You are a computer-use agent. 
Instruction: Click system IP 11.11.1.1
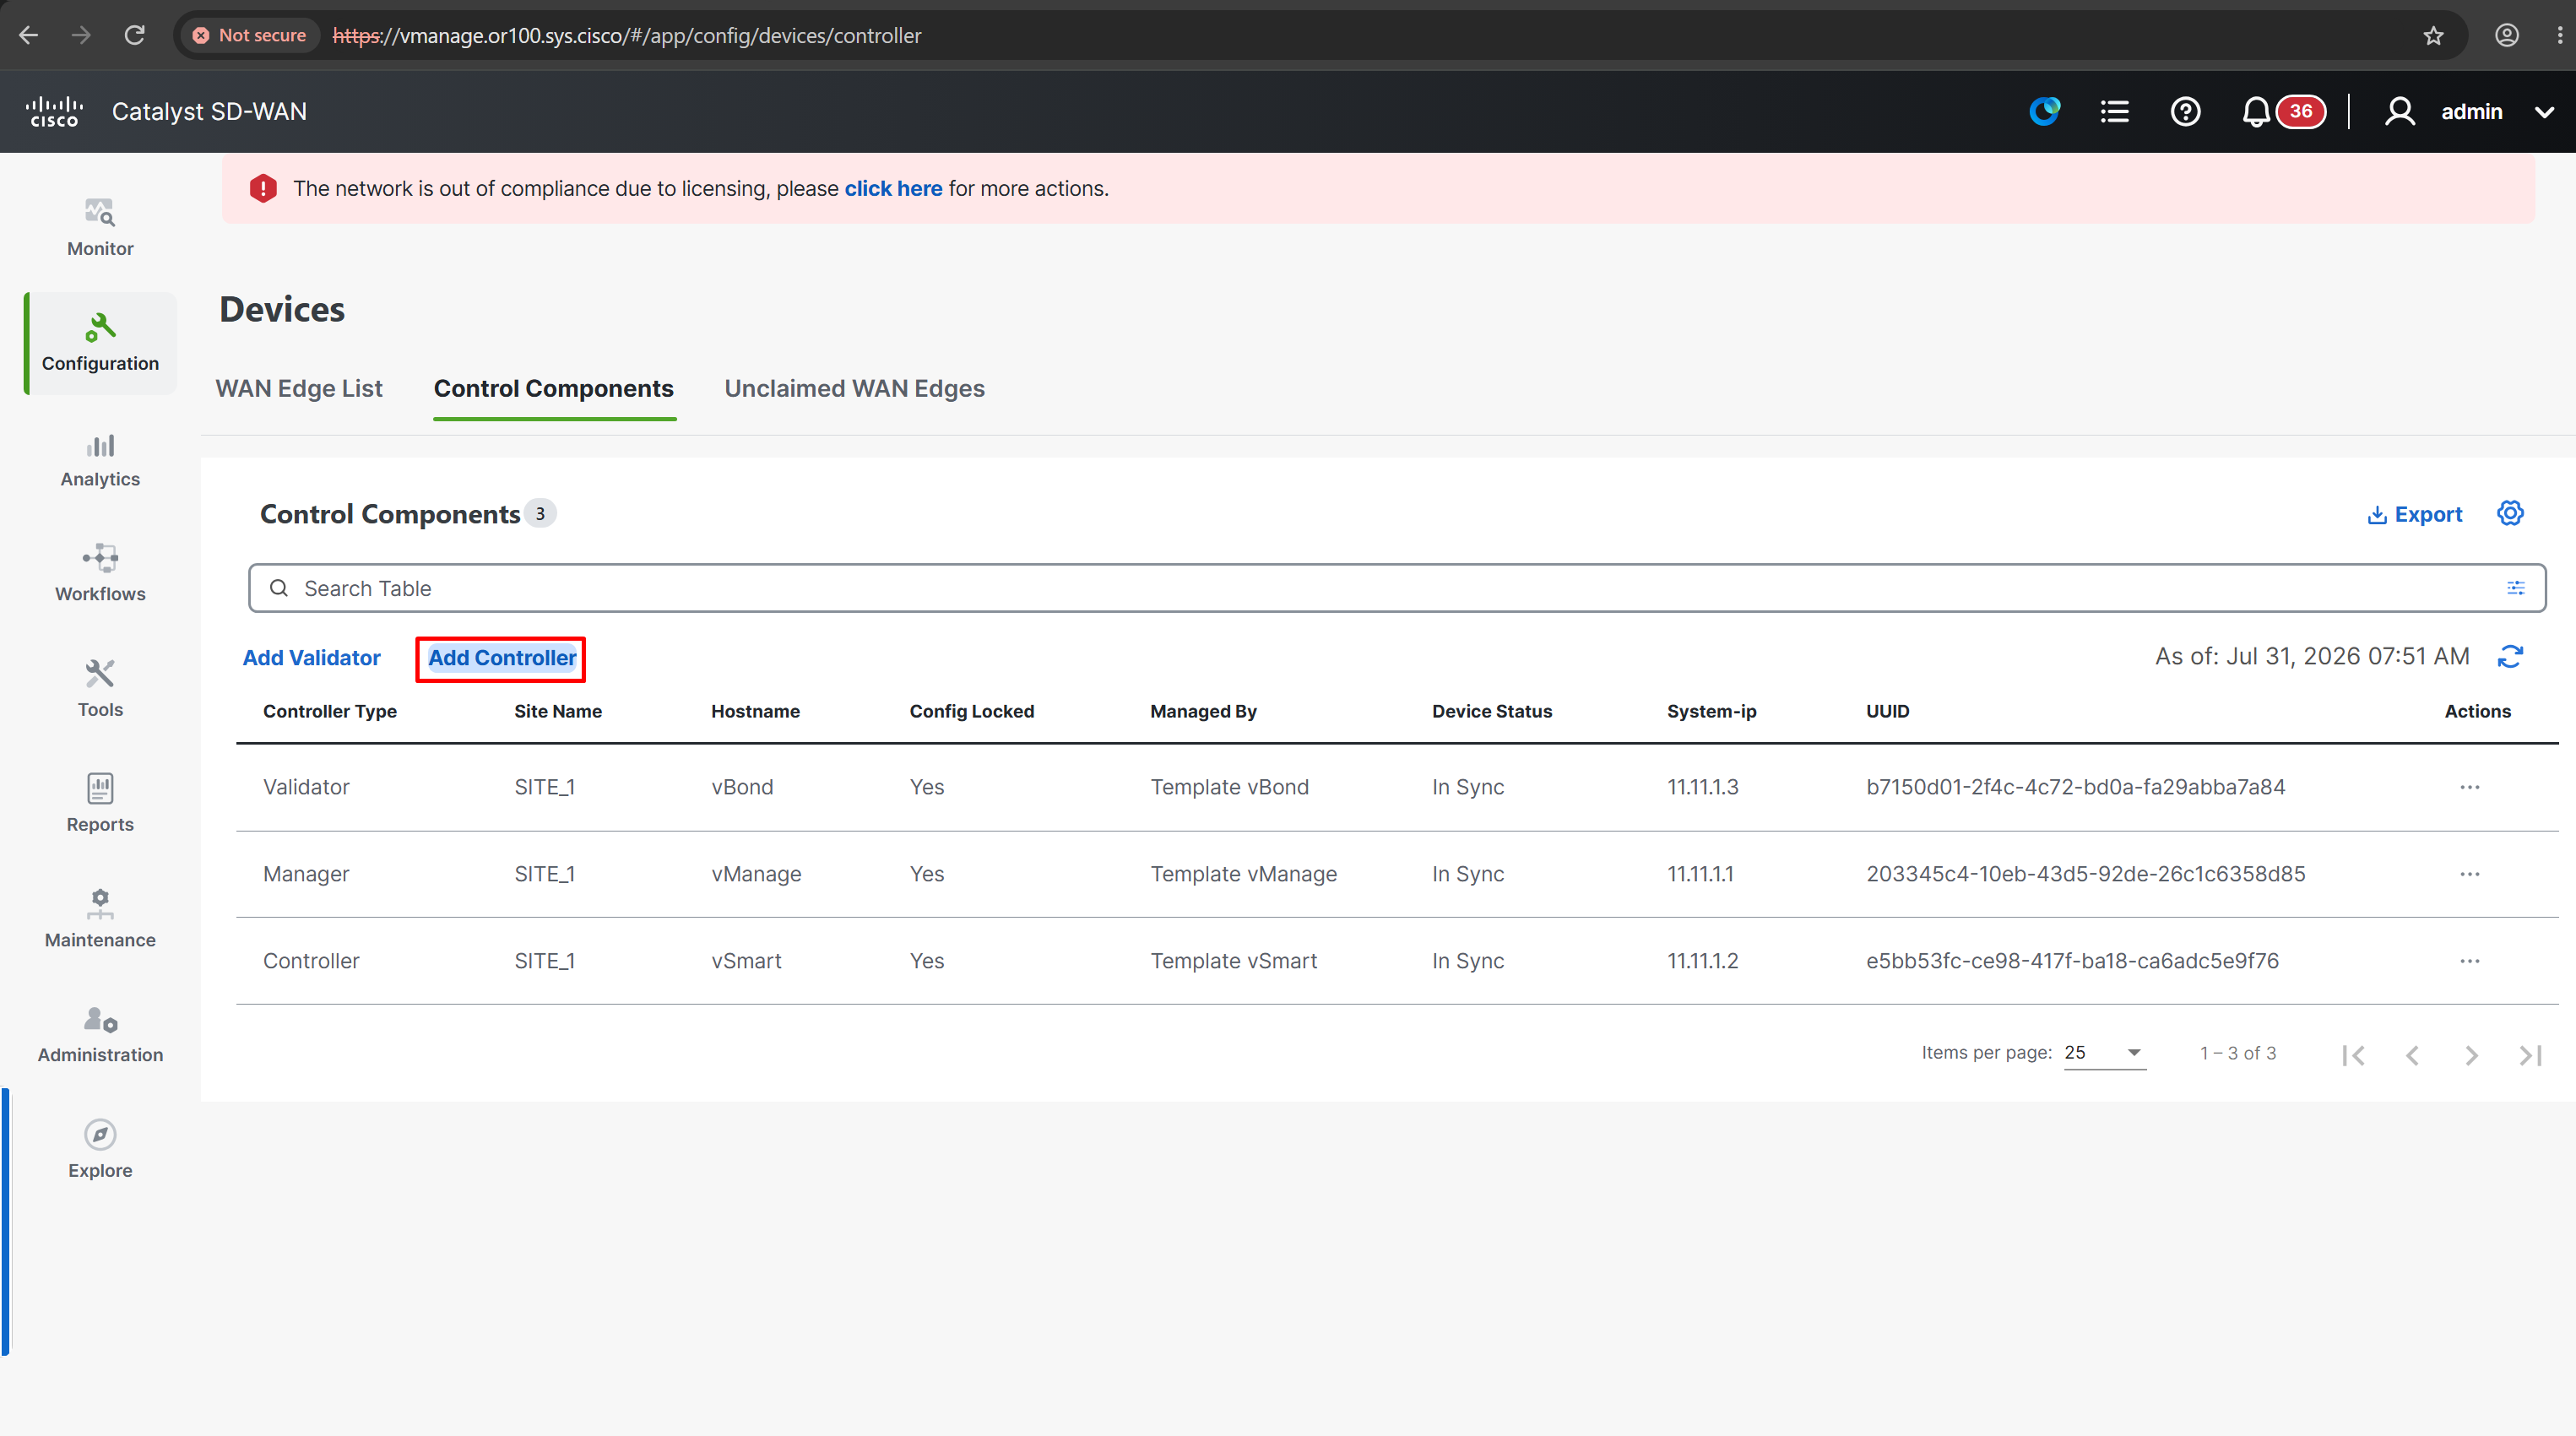[1700, 874]
